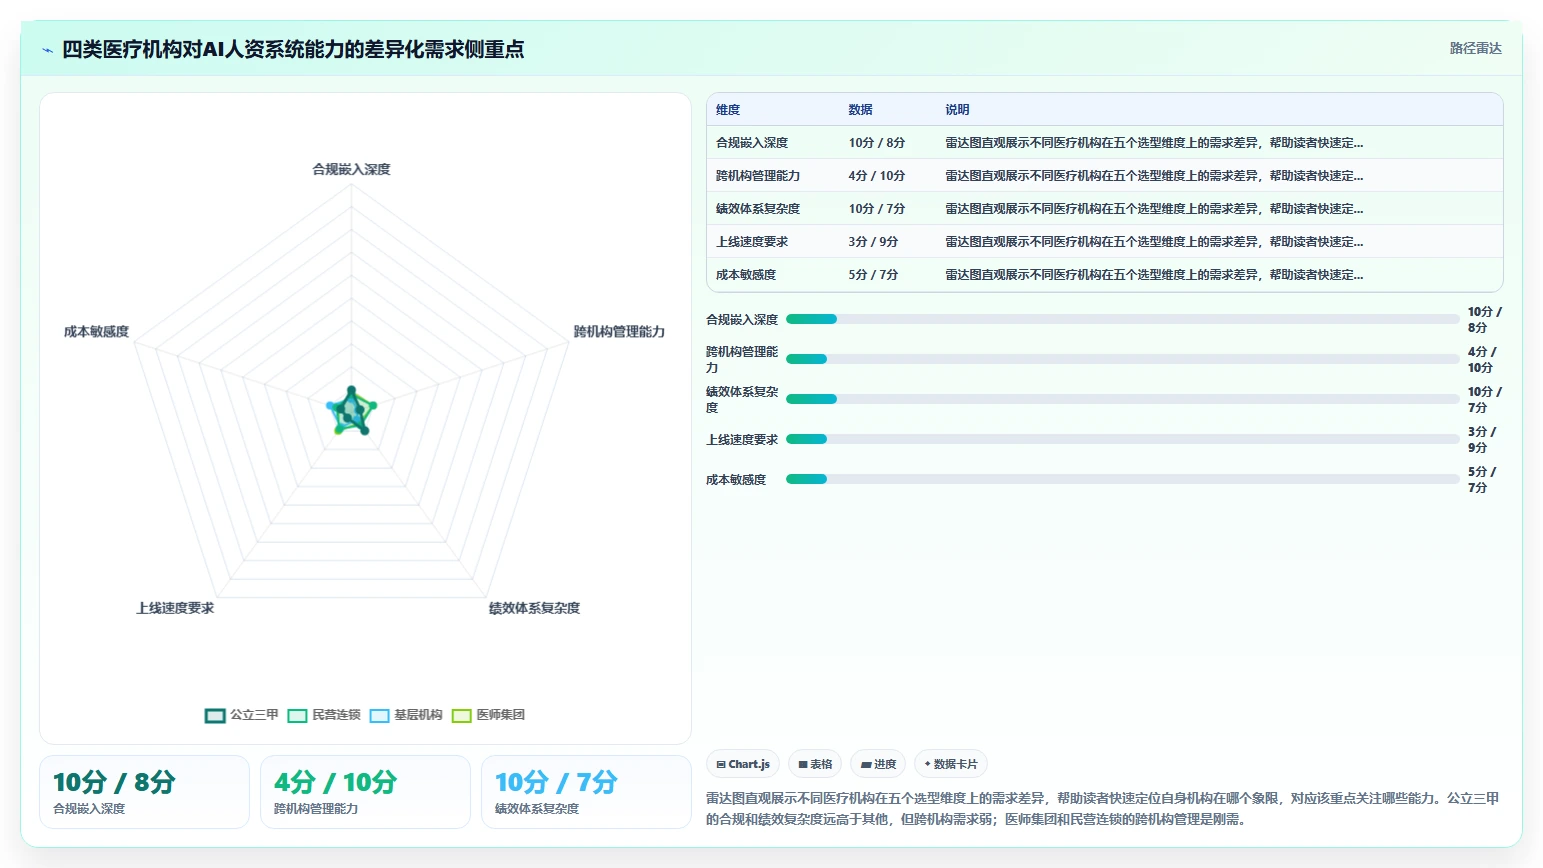Click radar axis label 绩效体系复杂度

point(534,608)
